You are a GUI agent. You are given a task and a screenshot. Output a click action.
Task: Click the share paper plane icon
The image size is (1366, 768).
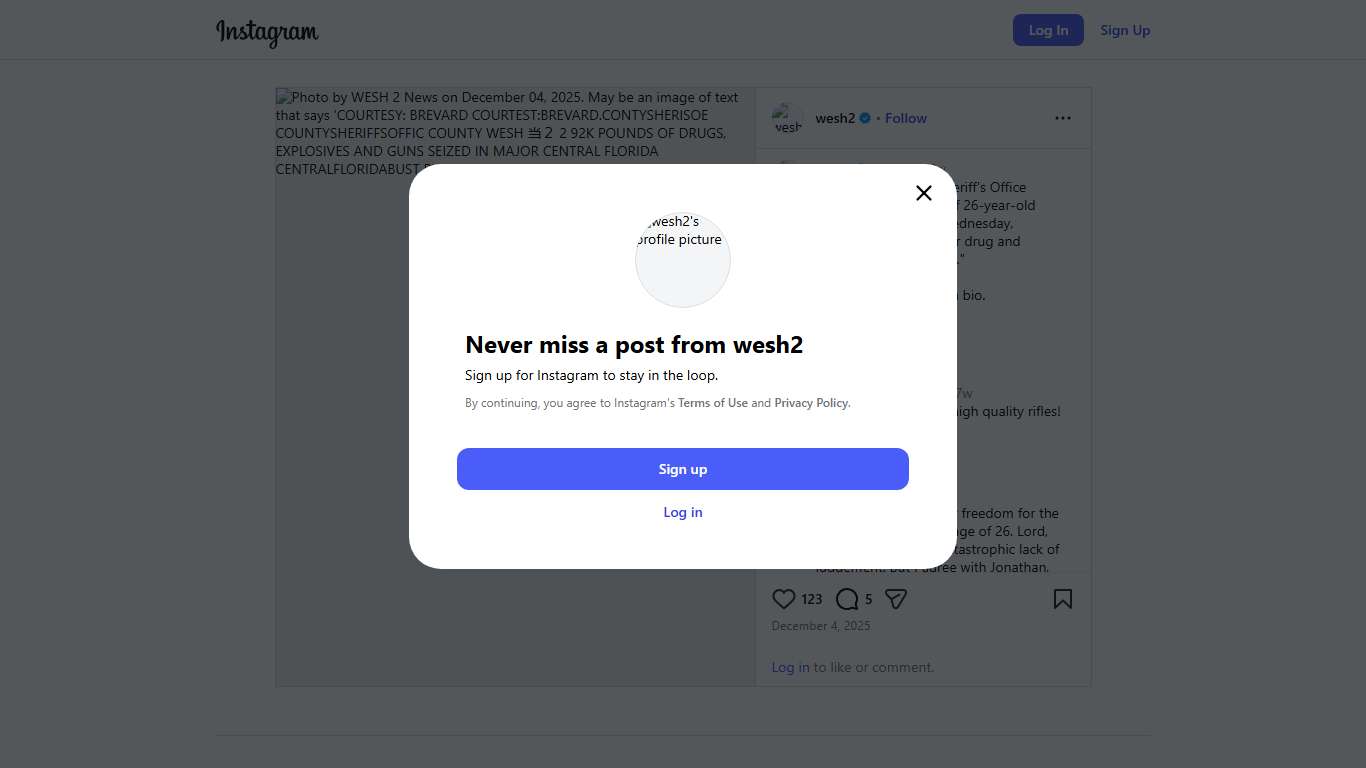[x=896, y=599]
